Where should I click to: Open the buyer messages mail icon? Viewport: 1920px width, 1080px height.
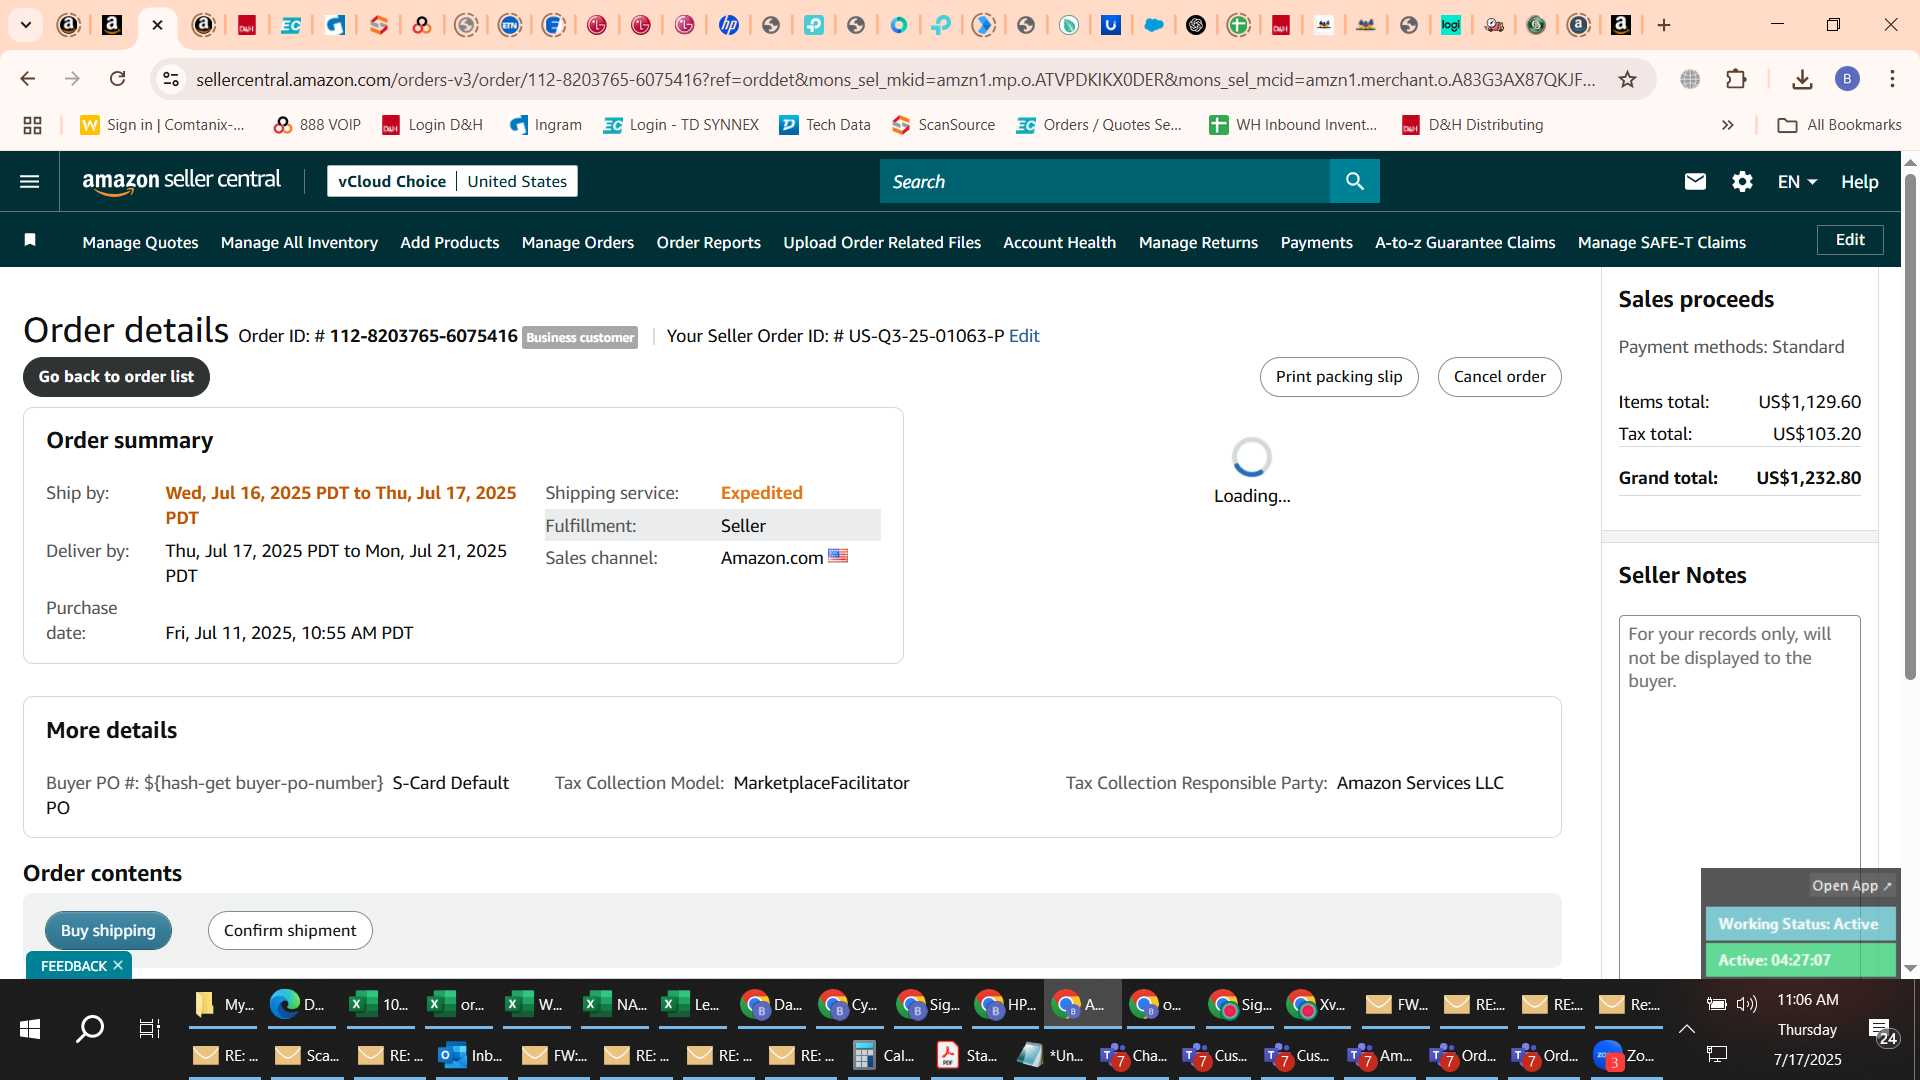pyautogui.click(x=1694, y=181)
